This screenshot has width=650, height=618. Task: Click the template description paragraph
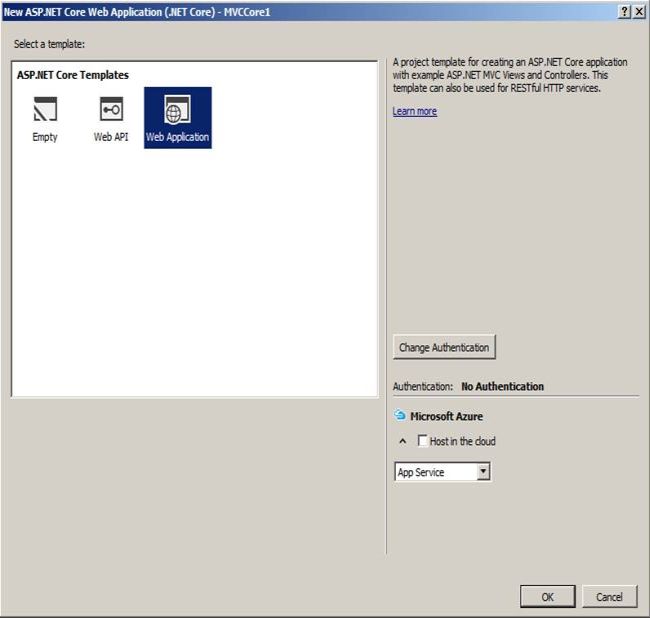(x=510, y=75)
